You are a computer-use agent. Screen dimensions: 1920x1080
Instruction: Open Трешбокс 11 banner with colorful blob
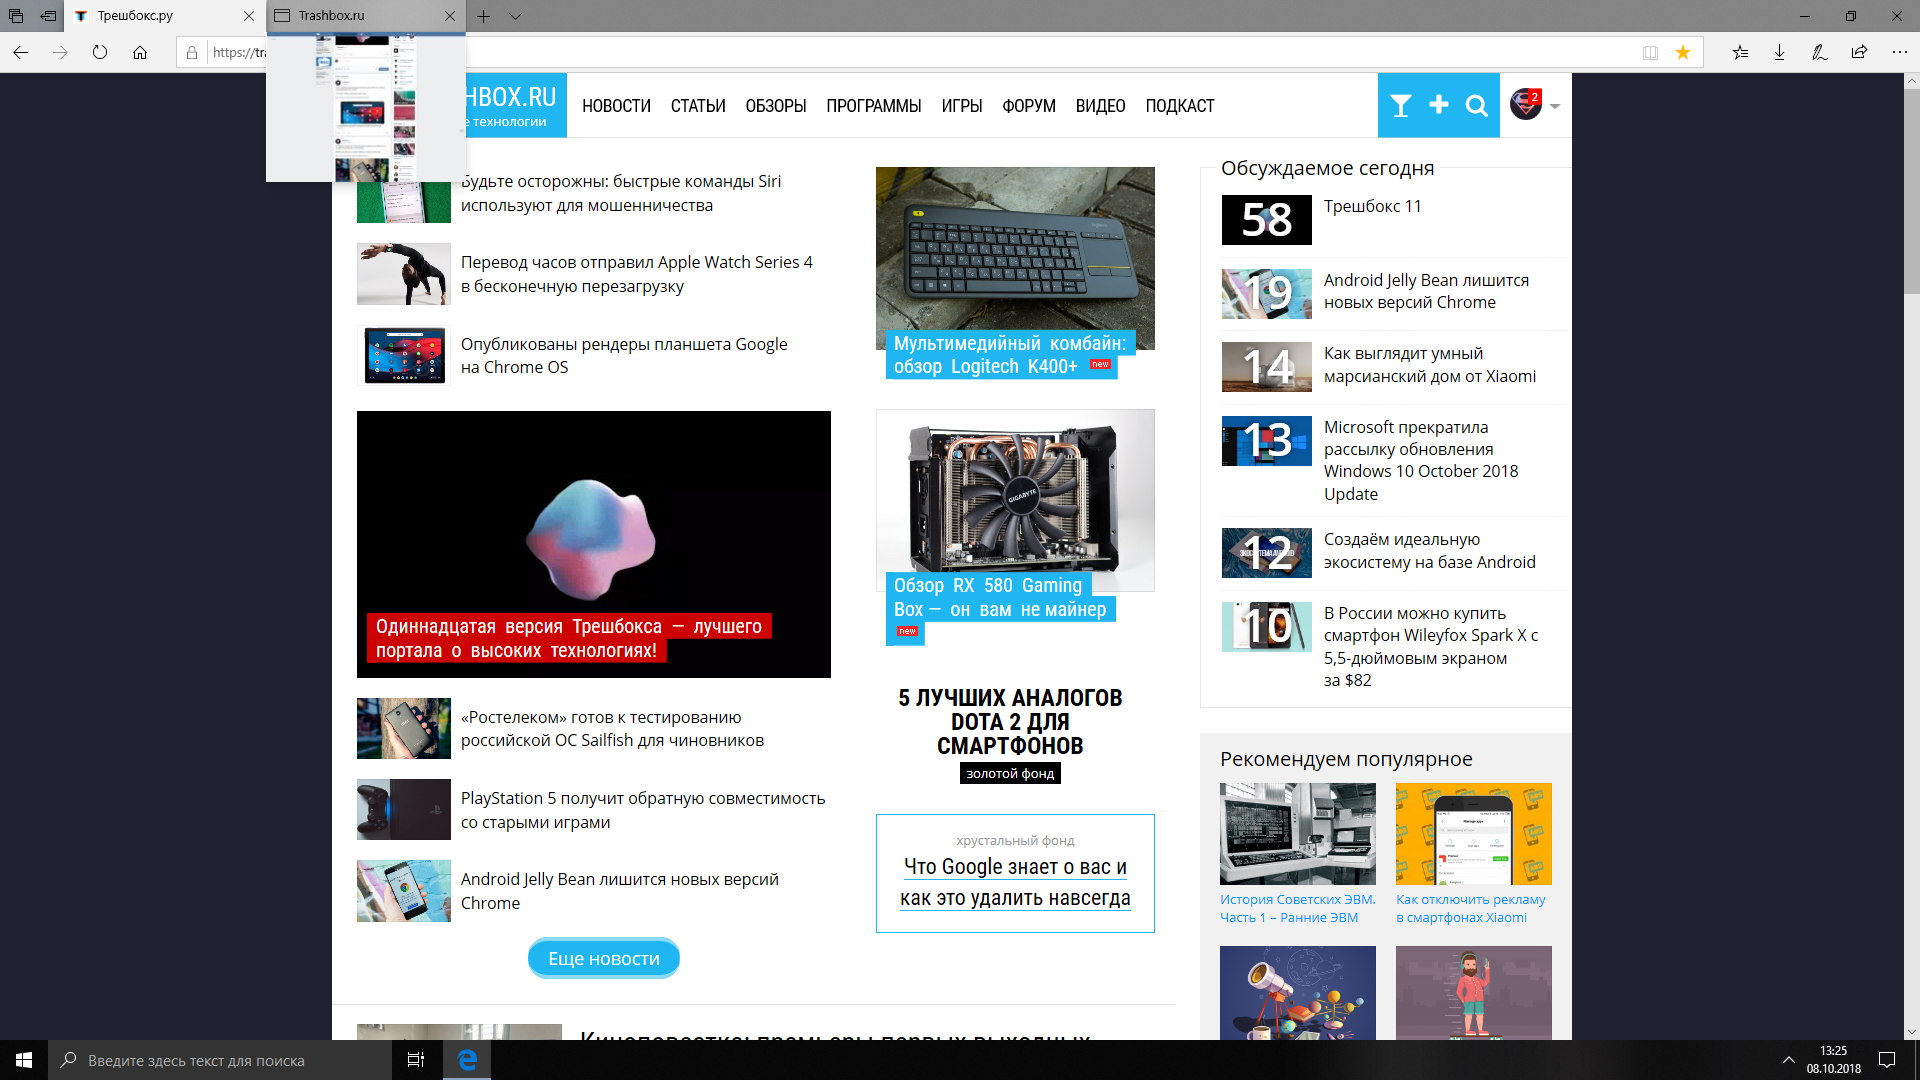(x=593, y=544)
